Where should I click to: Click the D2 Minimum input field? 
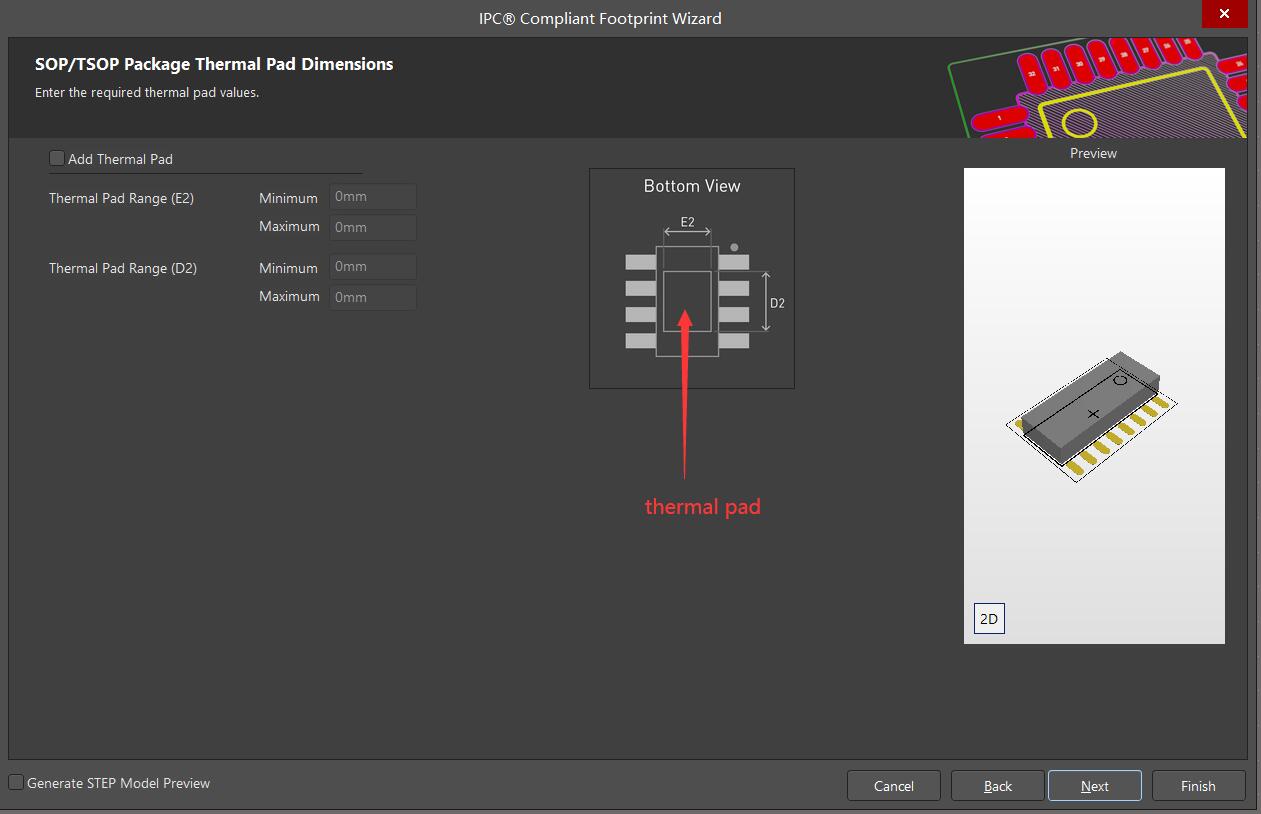pyautogui.click(x=373, y=267)
